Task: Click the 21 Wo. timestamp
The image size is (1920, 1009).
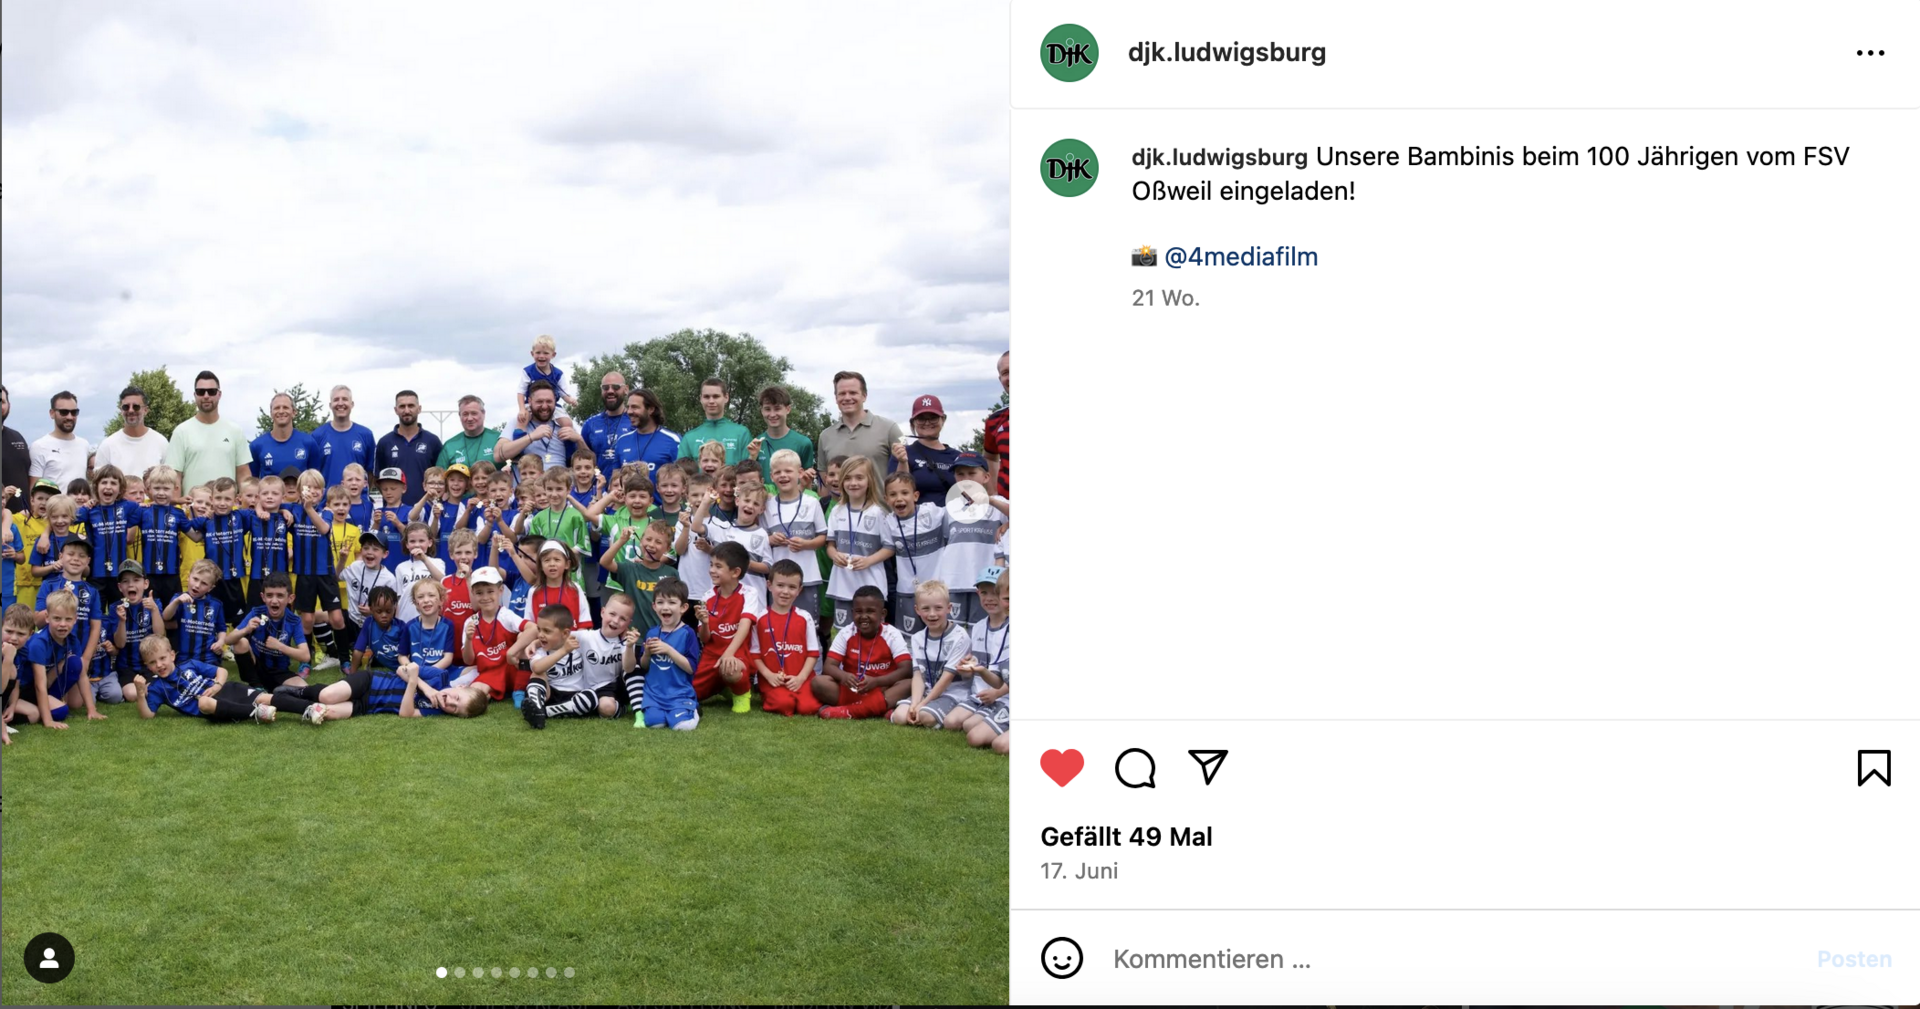Action: 1165,298
